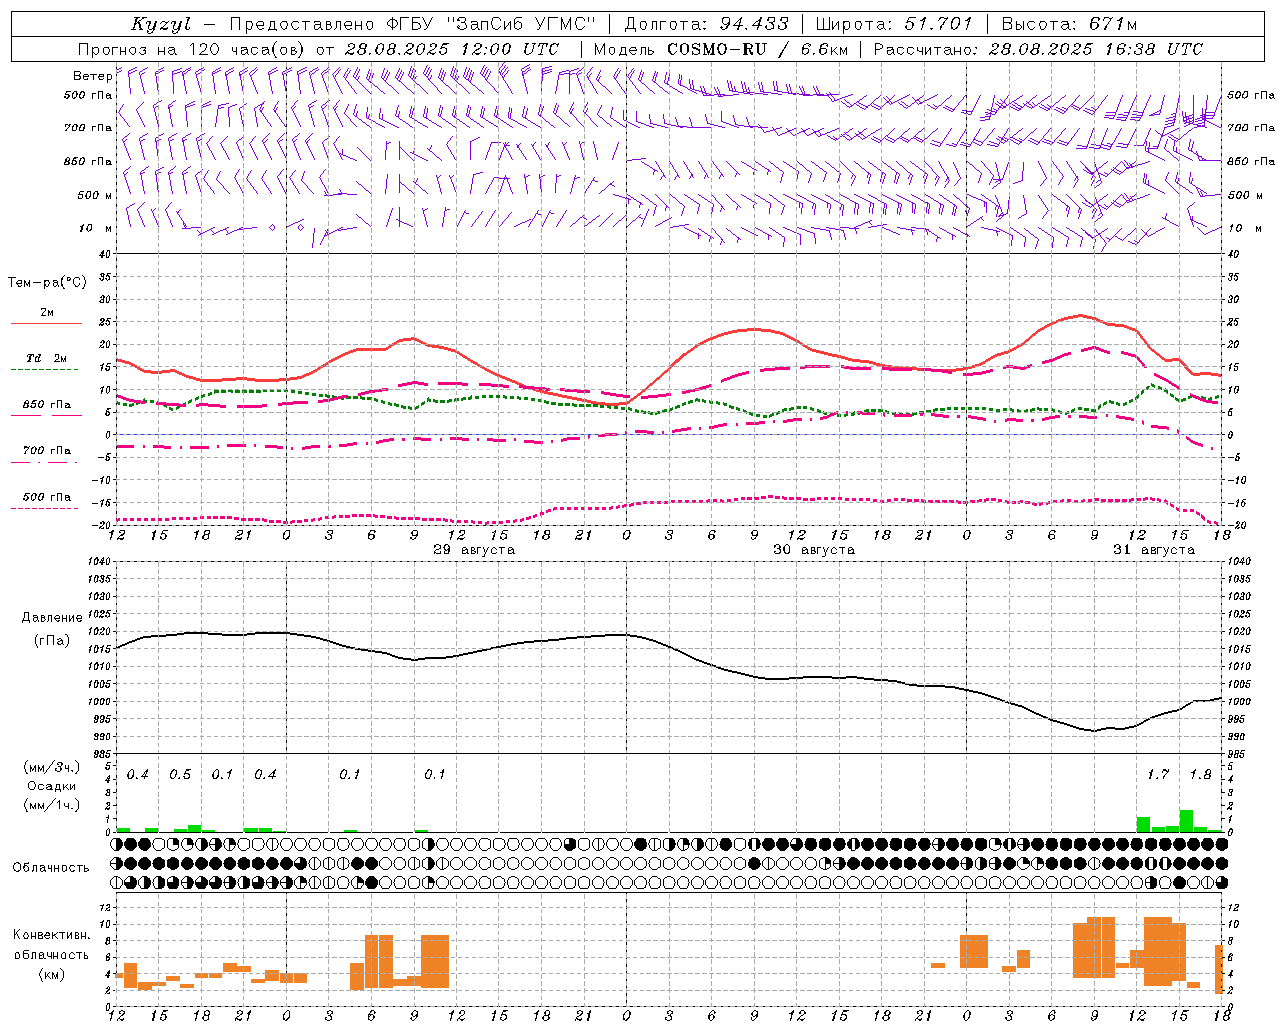Viewport: 1280px width, 1024px height.
Task: Click the "0.5" three-hour precipitation value
Action: 180,775
